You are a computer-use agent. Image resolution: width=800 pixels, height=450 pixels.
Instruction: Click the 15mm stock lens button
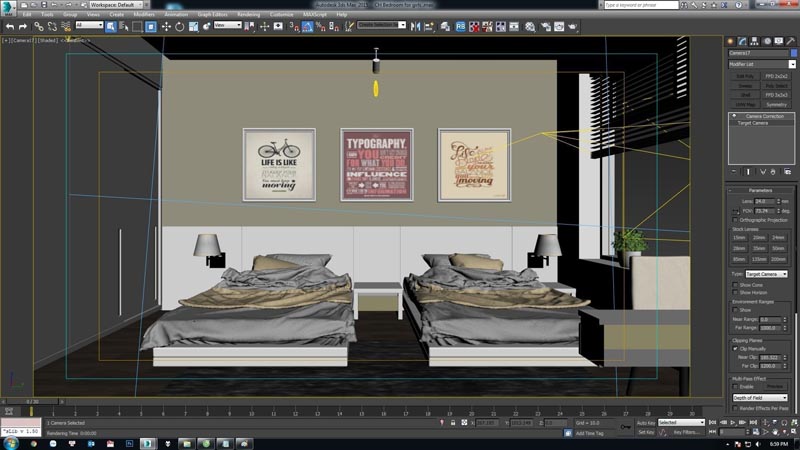coord(739,237)
